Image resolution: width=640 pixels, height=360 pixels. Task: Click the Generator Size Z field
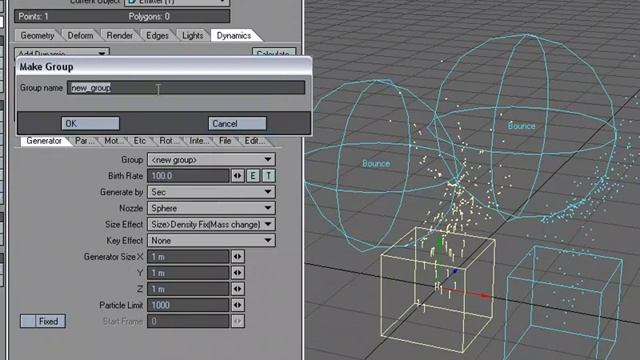pos(188,289)
